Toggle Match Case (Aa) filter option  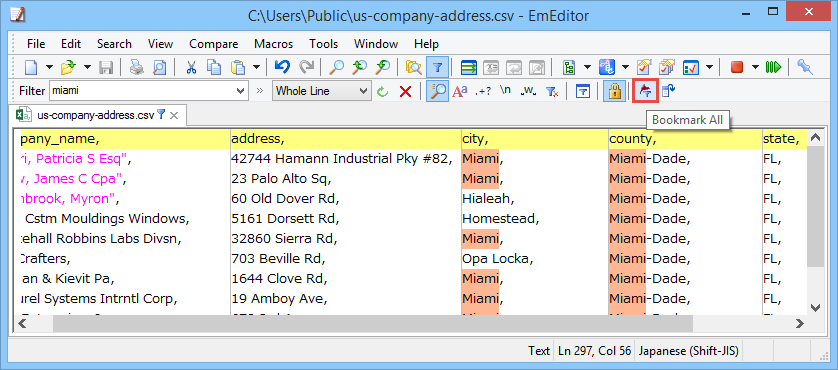pyautogui.click(x=460, y=91)
